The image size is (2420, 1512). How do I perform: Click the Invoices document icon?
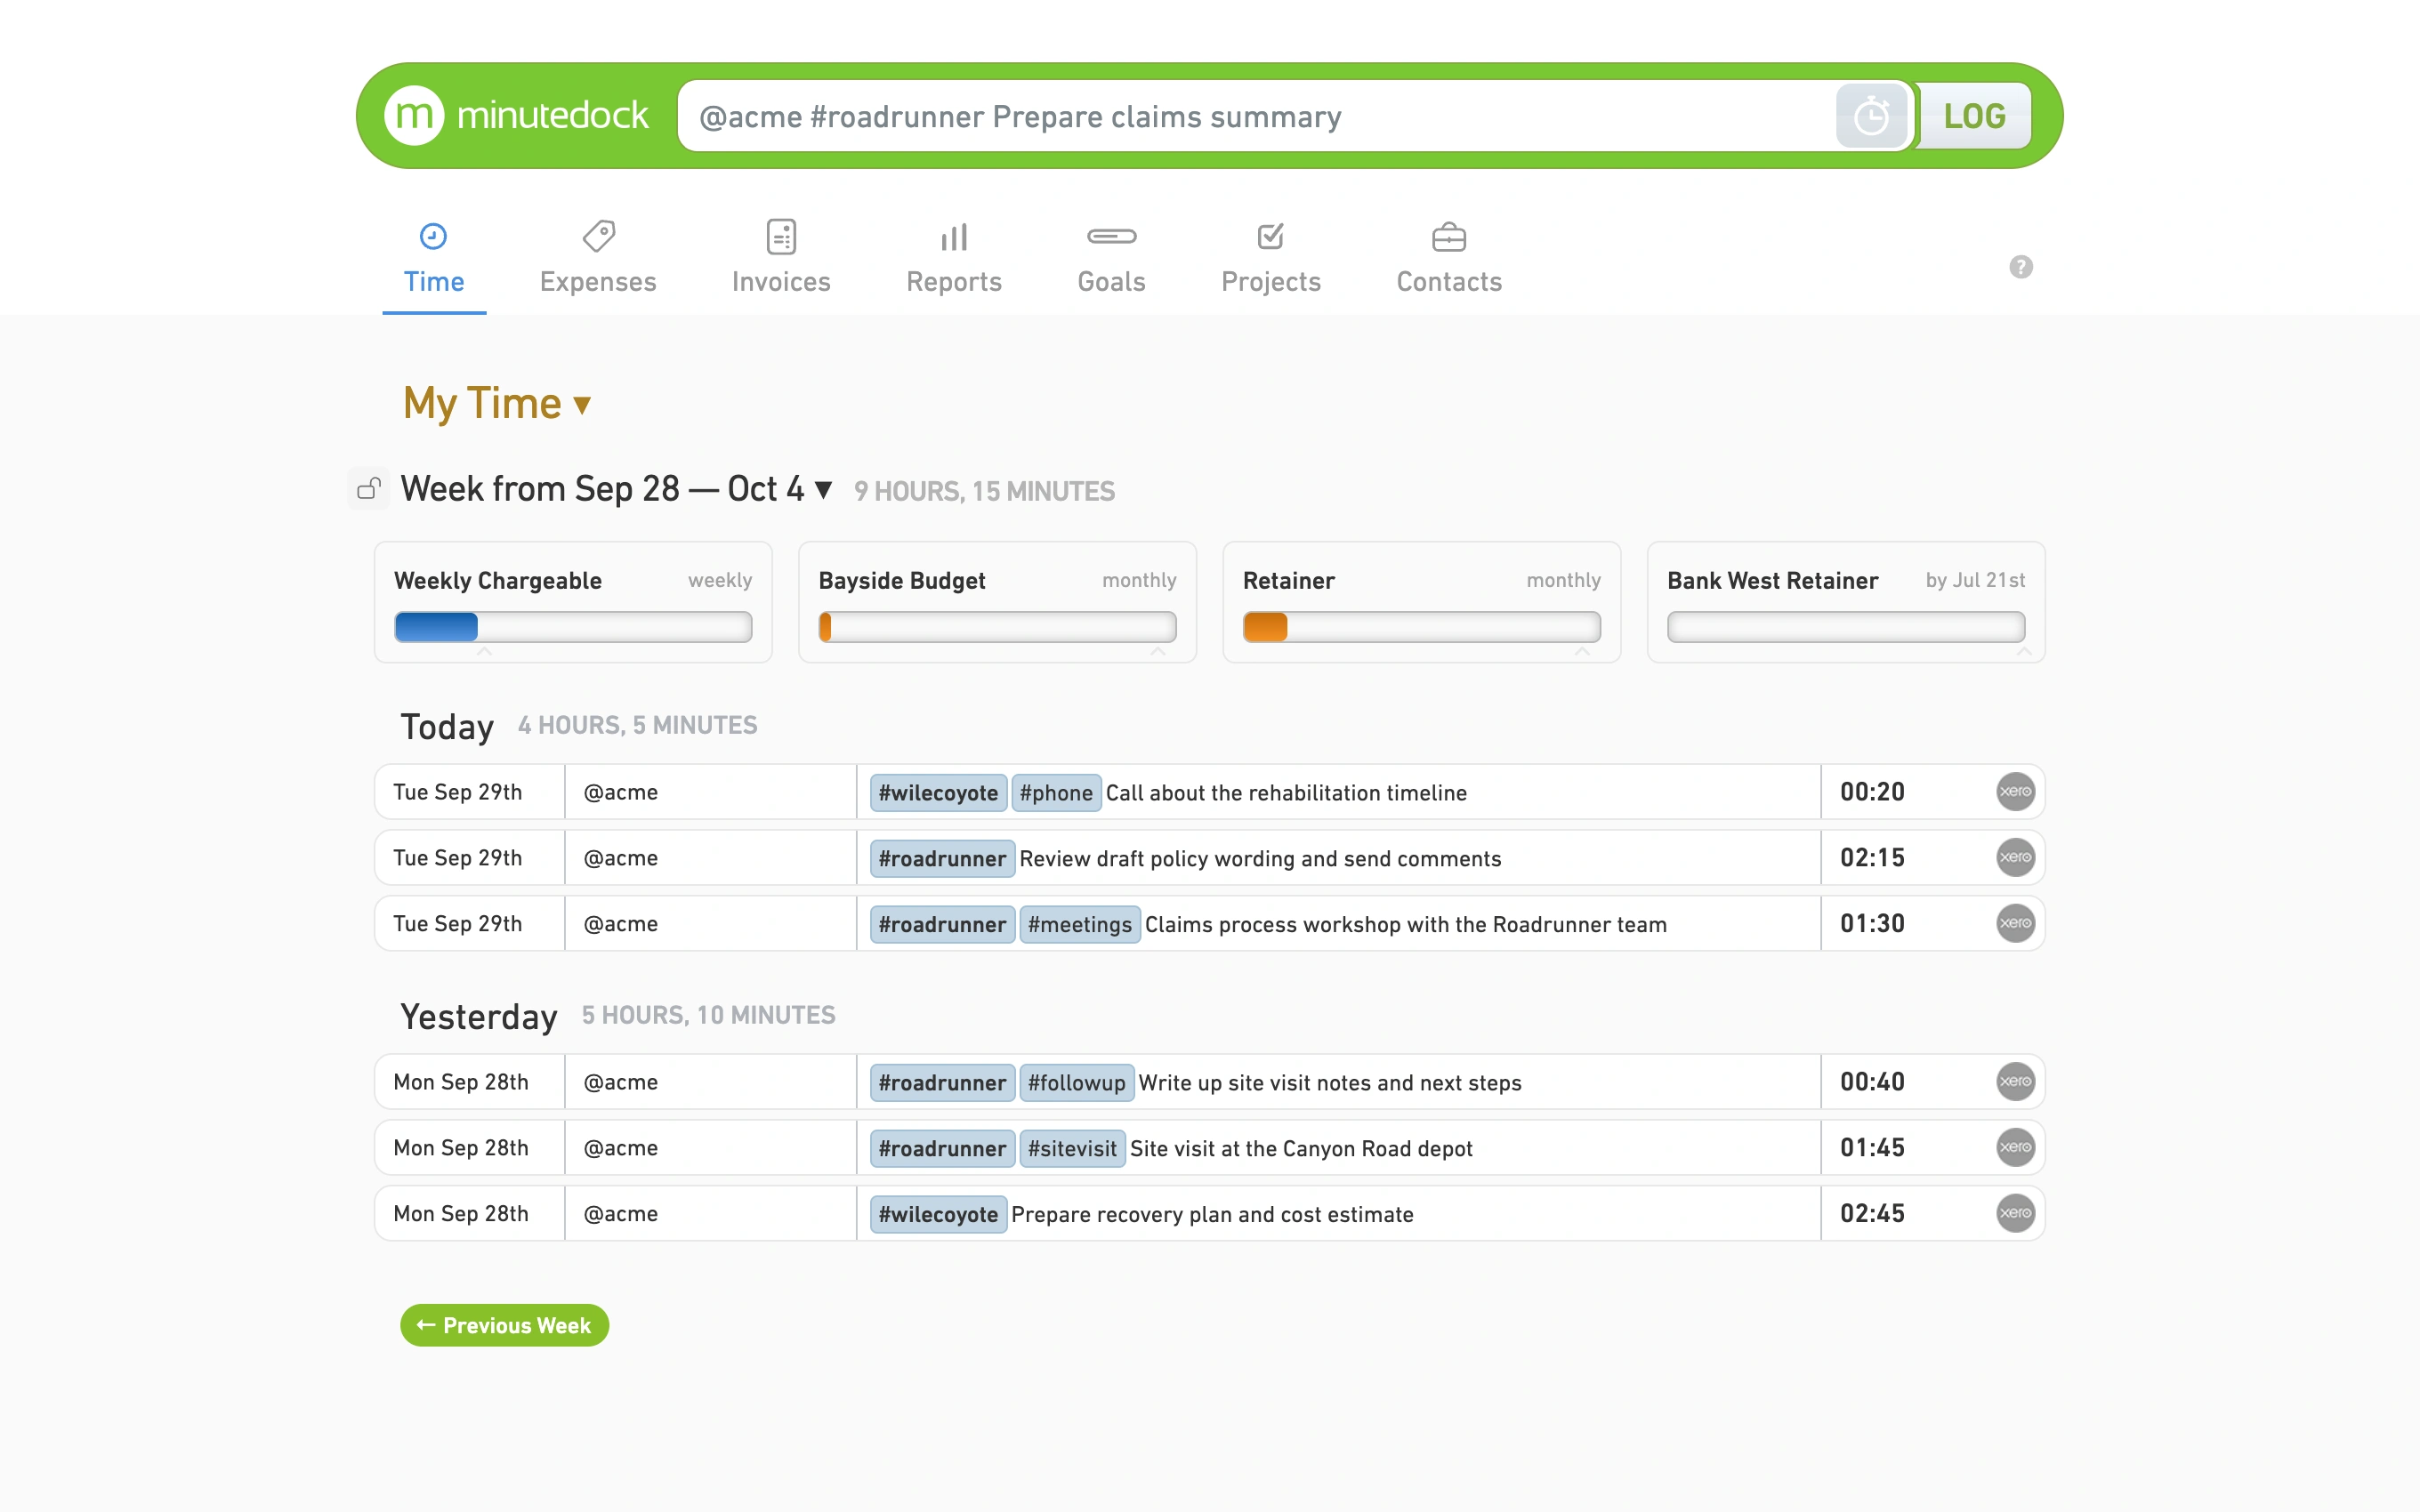pyautogui.click(x=781, y=237)
